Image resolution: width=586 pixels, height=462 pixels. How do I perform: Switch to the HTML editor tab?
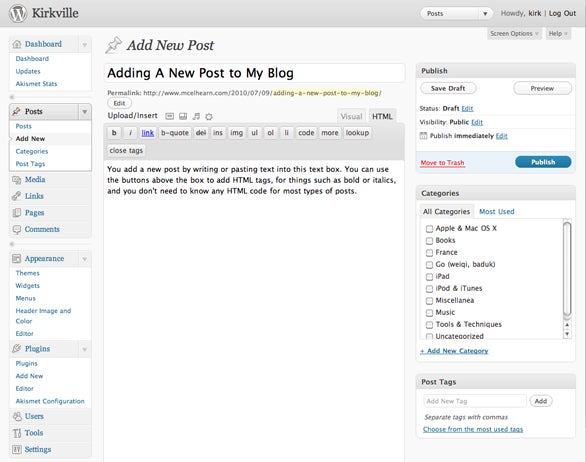point(382,117)
